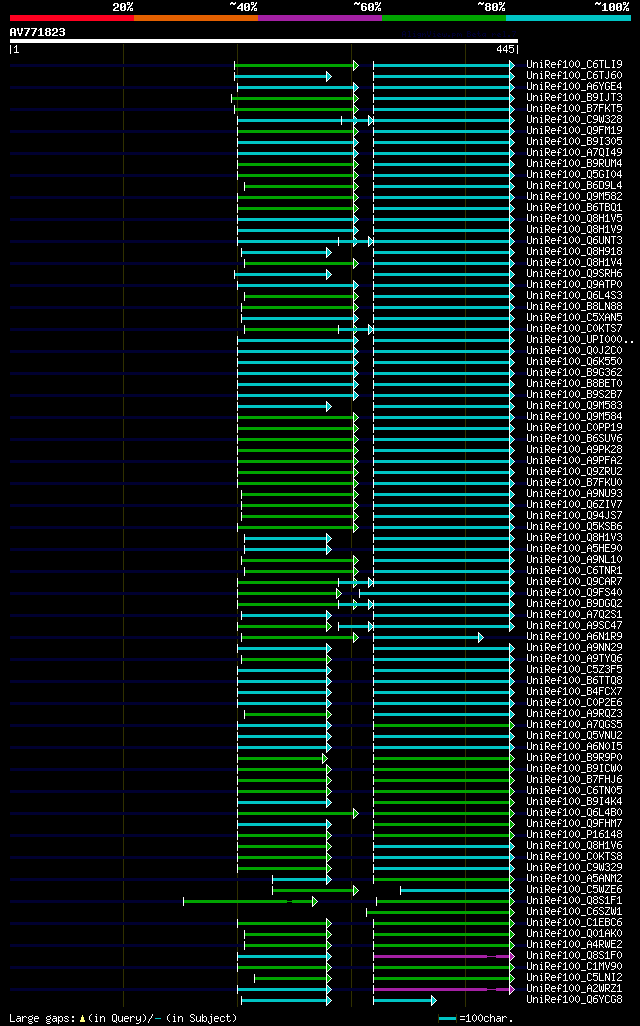Select the UniRef100_B9RUM4 label
640x1026 pixels.
coord(575,164)
